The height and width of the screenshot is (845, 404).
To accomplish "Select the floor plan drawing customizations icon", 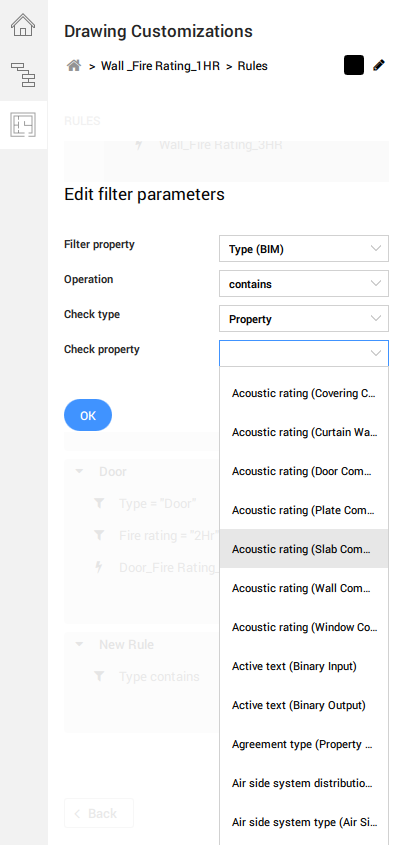I will click(23, 125).
